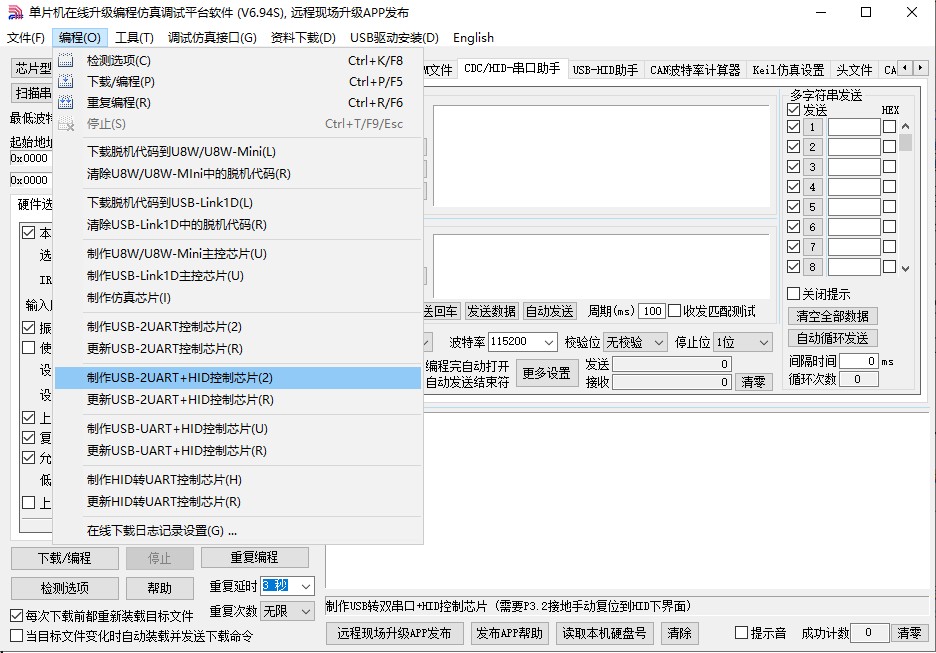The width and height of the screenshot is (936, 653).
Task: Select the CDC/HID-串口助手 tab
Action: (x=512, y=69)
